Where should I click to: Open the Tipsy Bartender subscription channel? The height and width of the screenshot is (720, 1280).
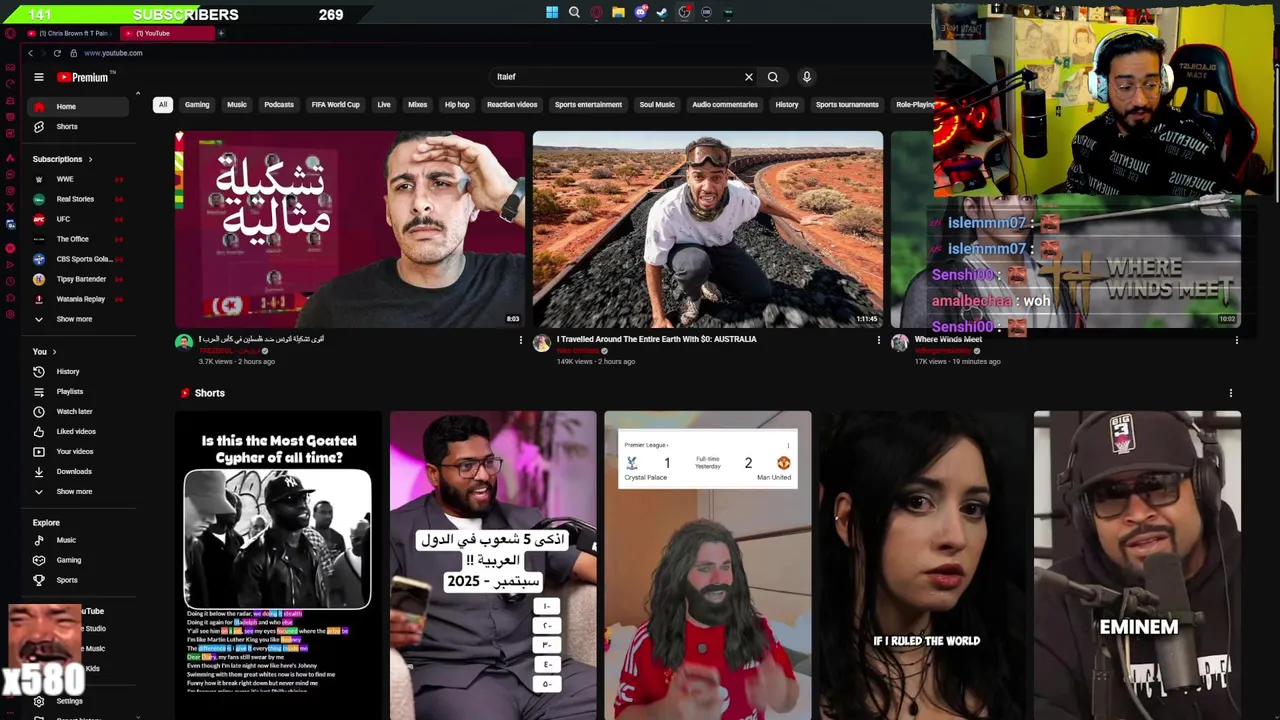point(80,279)
